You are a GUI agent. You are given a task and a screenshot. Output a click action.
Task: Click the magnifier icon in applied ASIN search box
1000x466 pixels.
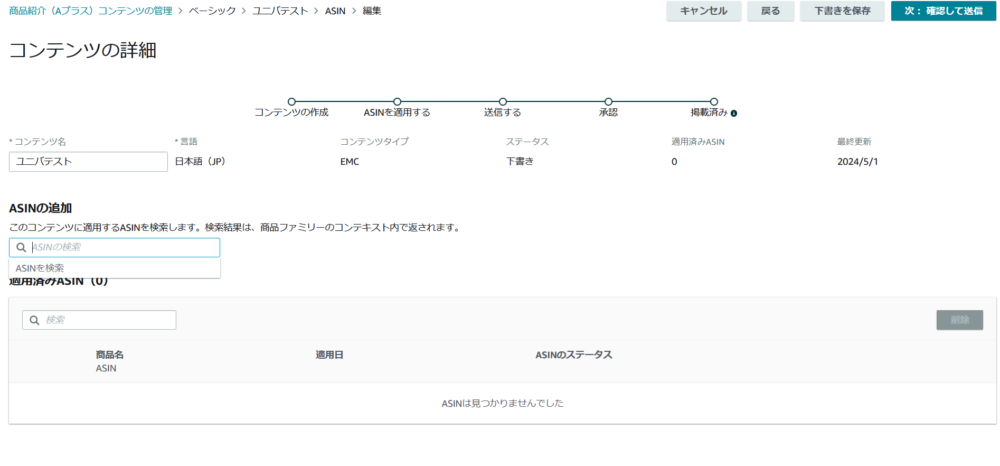tap(34, 320)
